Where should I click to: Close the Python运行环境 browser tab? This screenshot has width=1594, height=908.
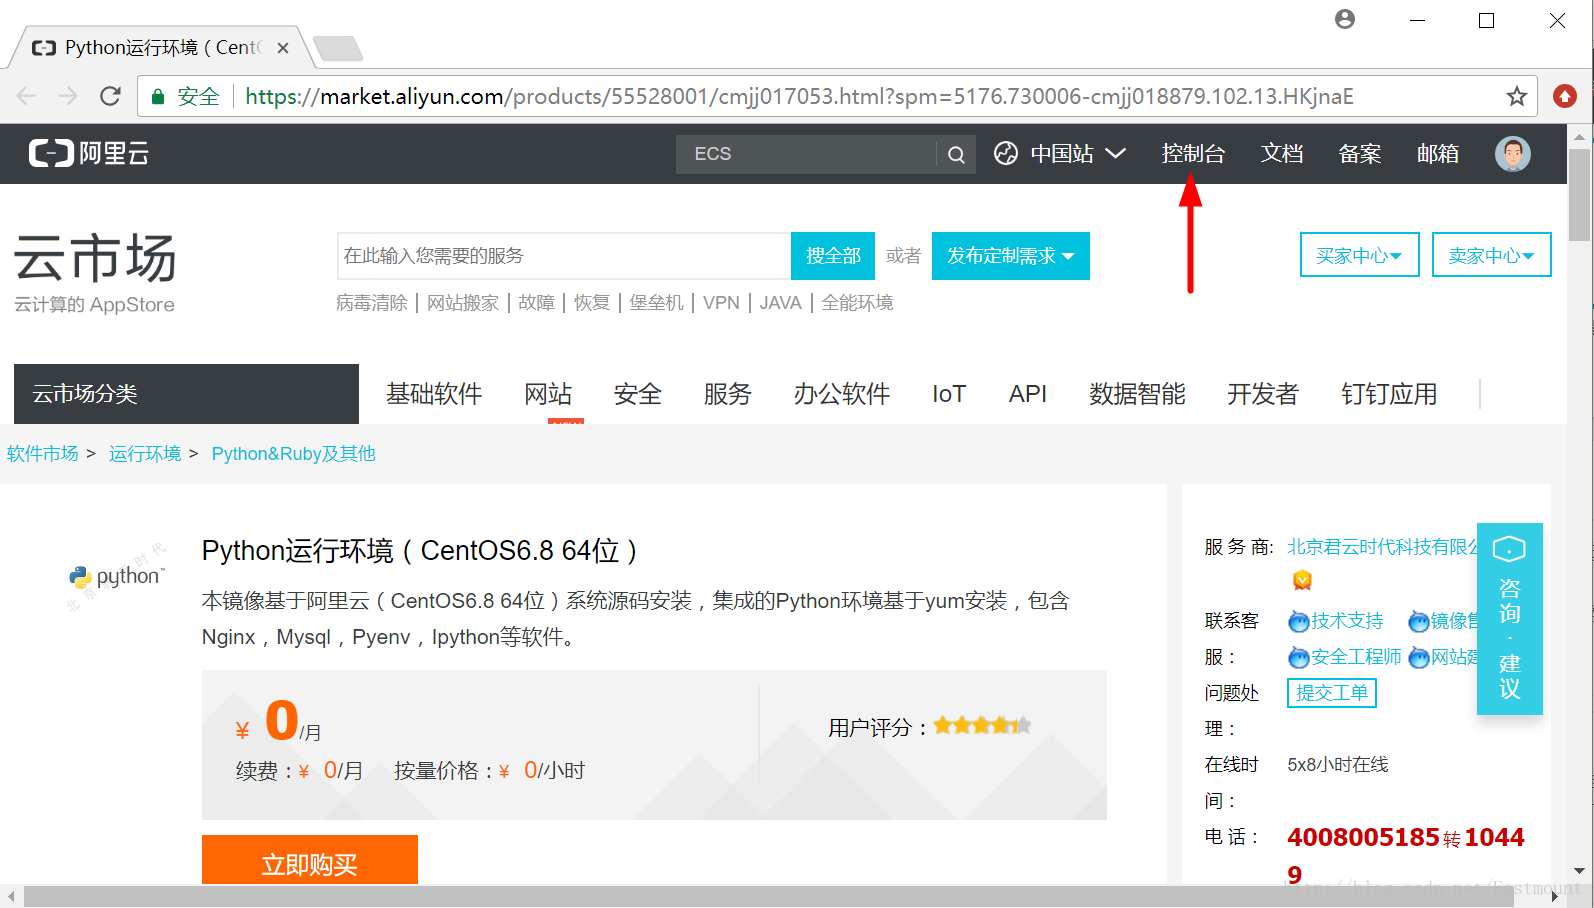(x=283, y=47)
